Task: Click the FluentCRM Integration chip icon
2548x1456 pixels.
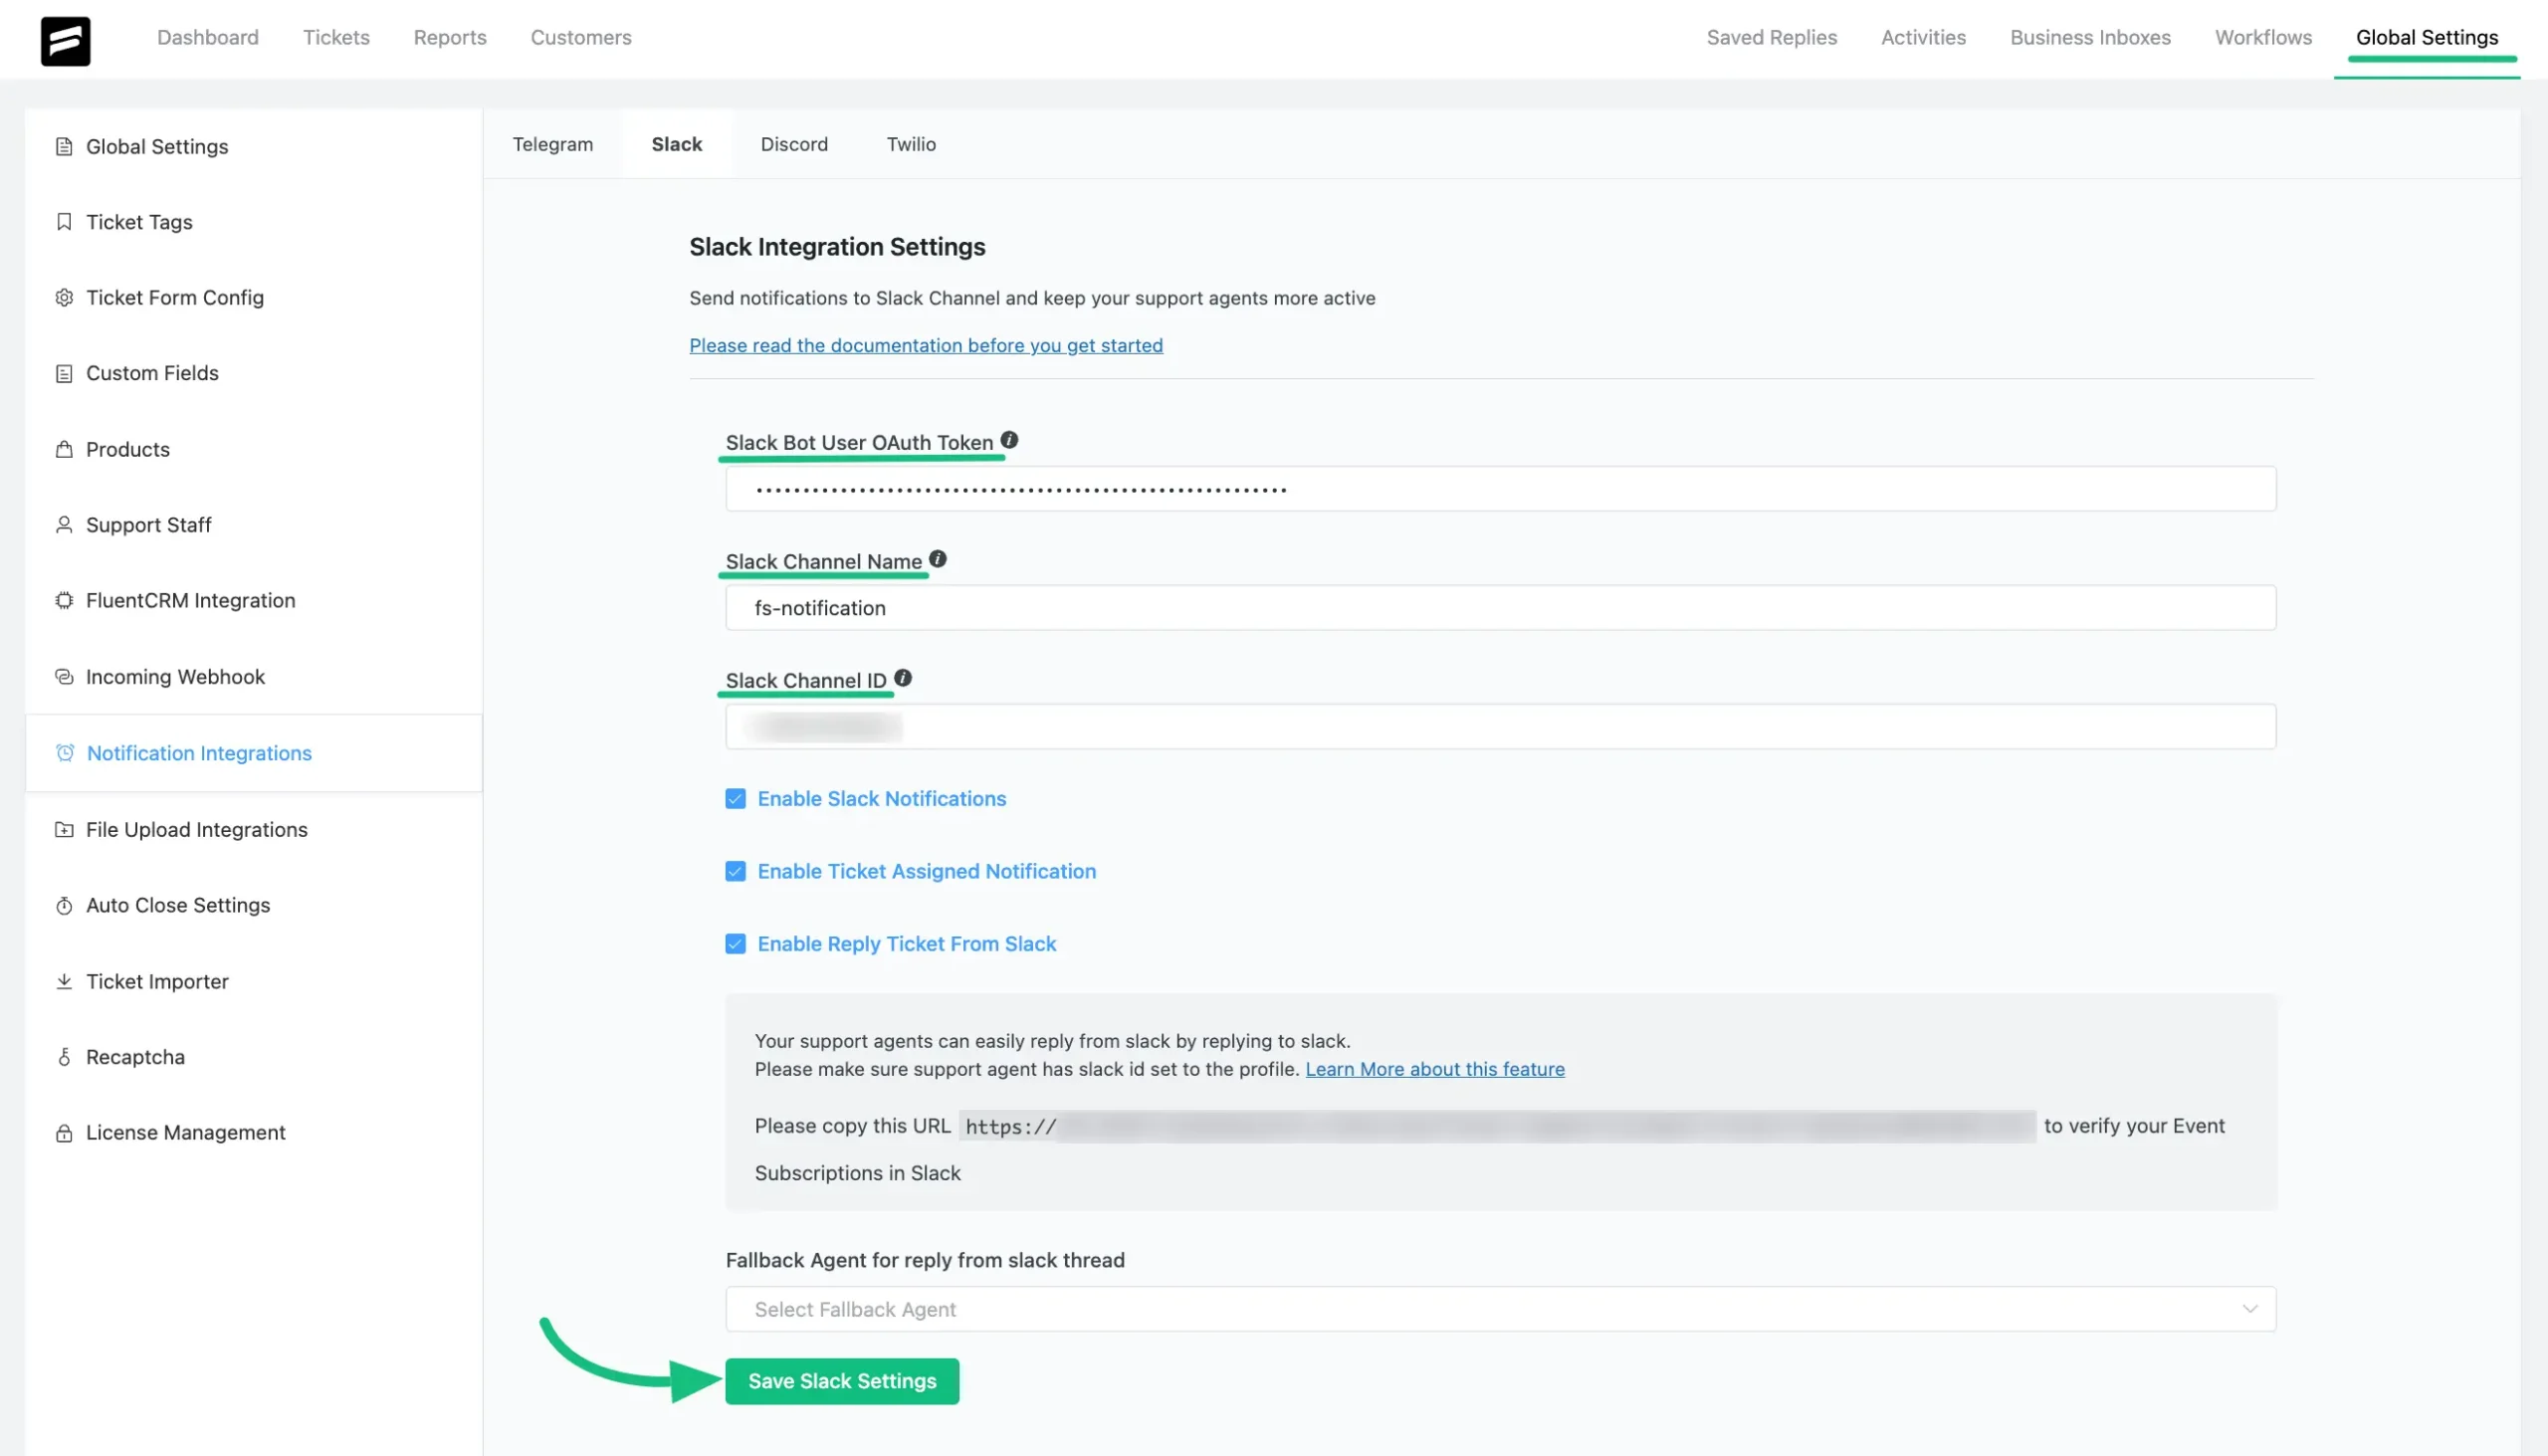Action: click(x=64, y=601)
